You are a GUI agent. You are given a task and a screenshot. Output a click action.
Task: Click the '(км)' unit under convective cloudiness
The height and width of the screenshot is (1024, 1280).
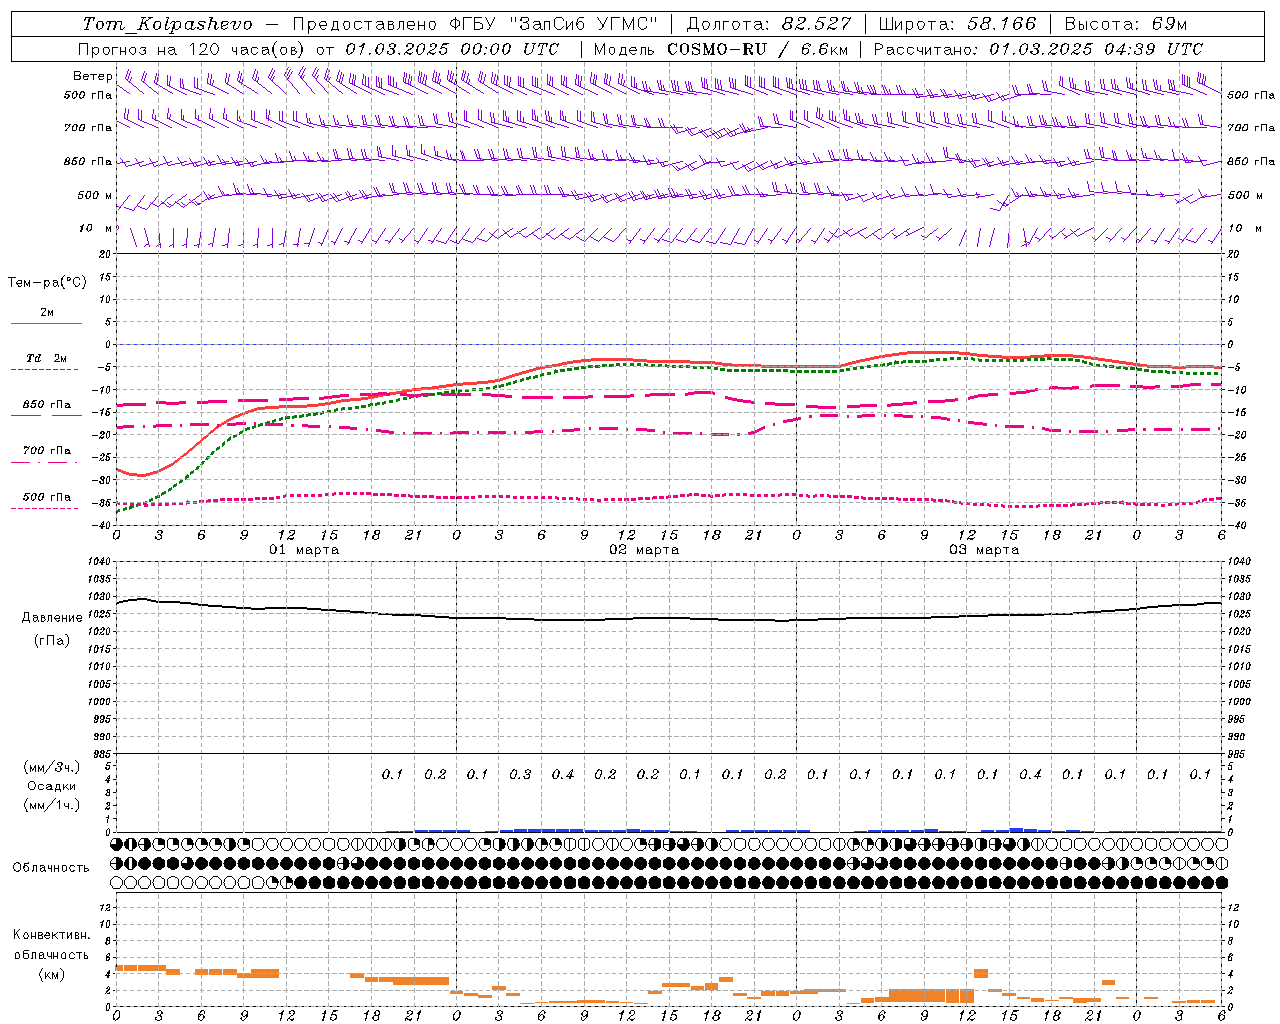52,974
